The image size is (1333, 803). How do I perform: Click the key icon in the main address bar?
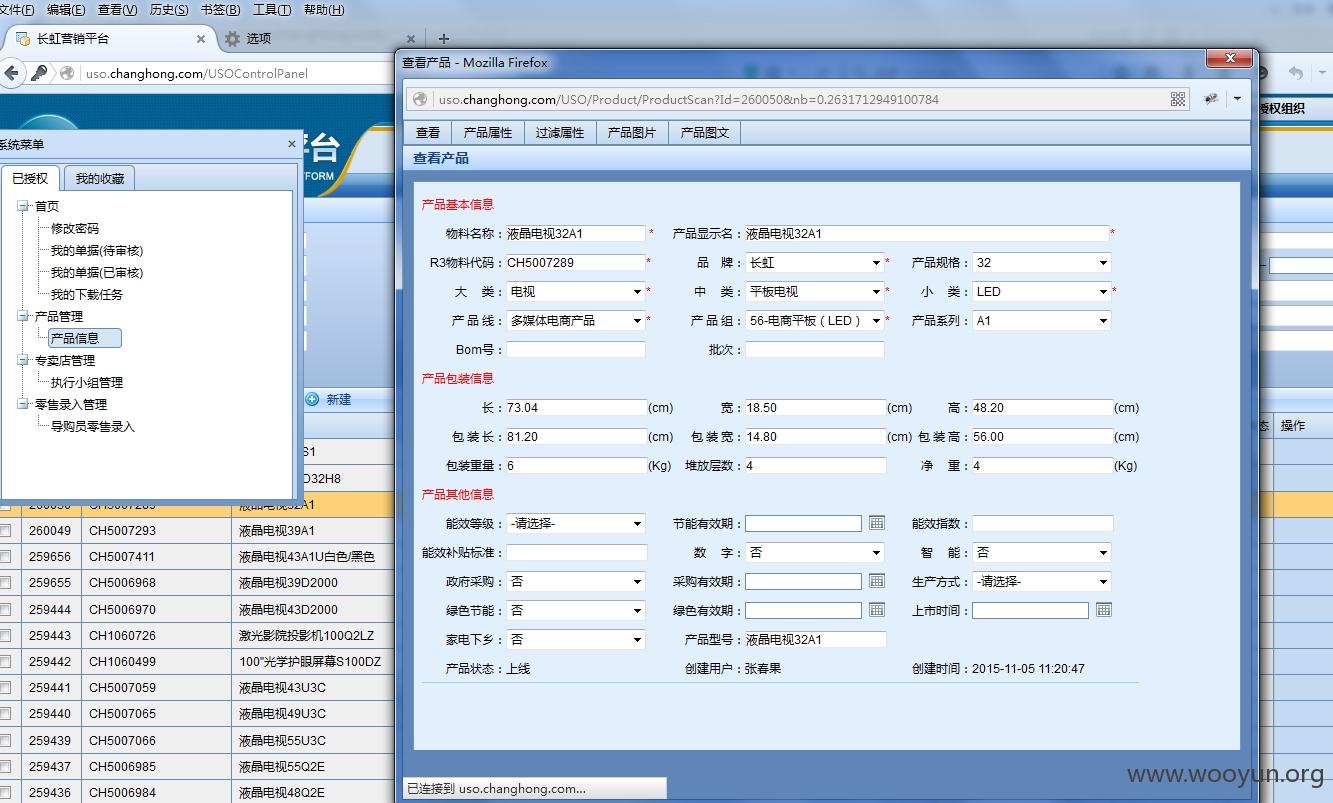pos(39,73)
